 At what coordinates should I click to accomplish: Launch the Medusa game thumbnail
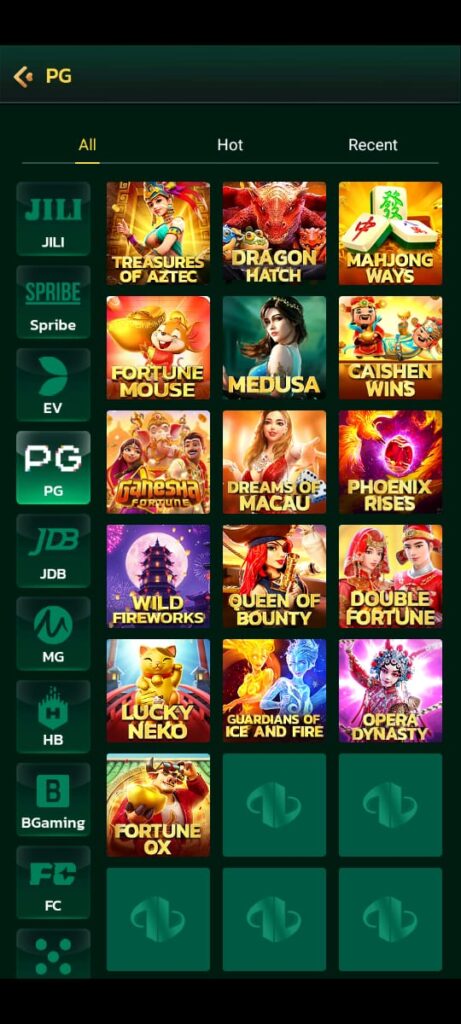click(x=274, y=347)
